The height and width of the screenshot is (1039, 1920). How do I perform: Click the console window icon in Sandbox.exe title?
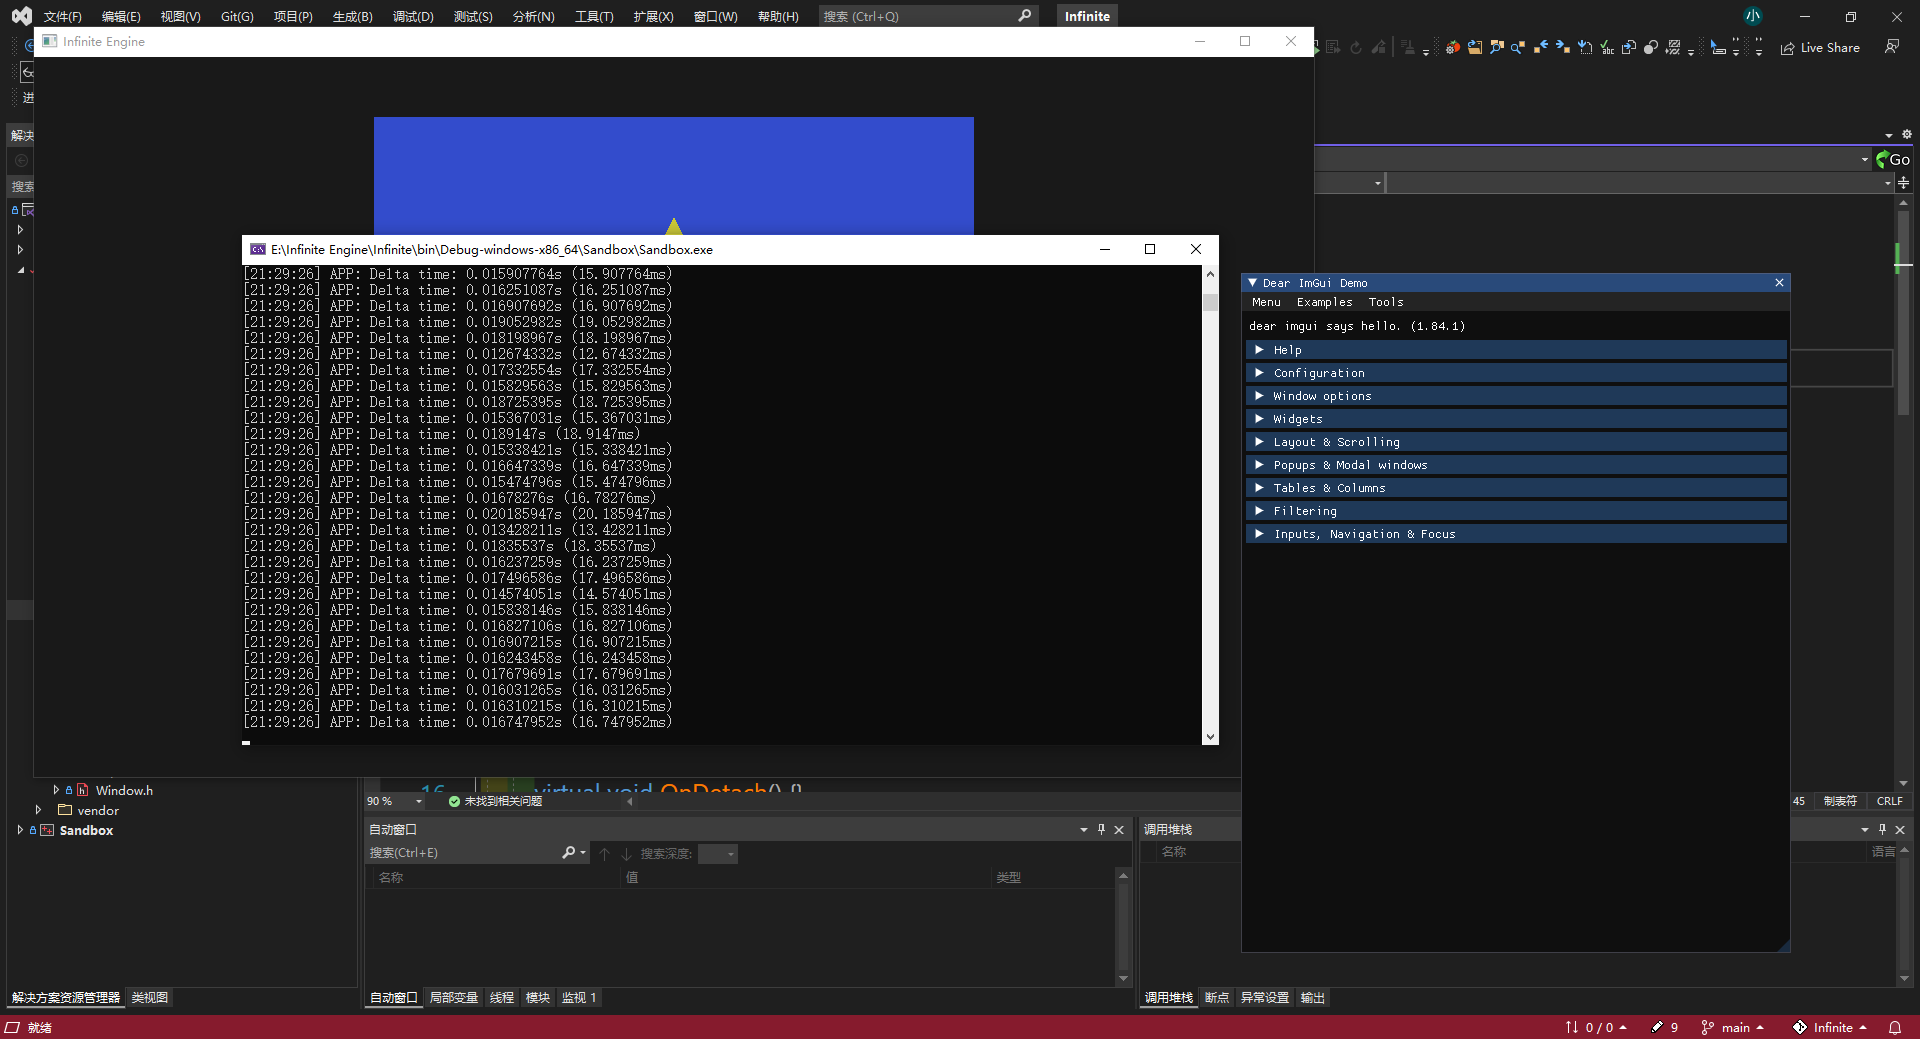click(x=258, y=249)
